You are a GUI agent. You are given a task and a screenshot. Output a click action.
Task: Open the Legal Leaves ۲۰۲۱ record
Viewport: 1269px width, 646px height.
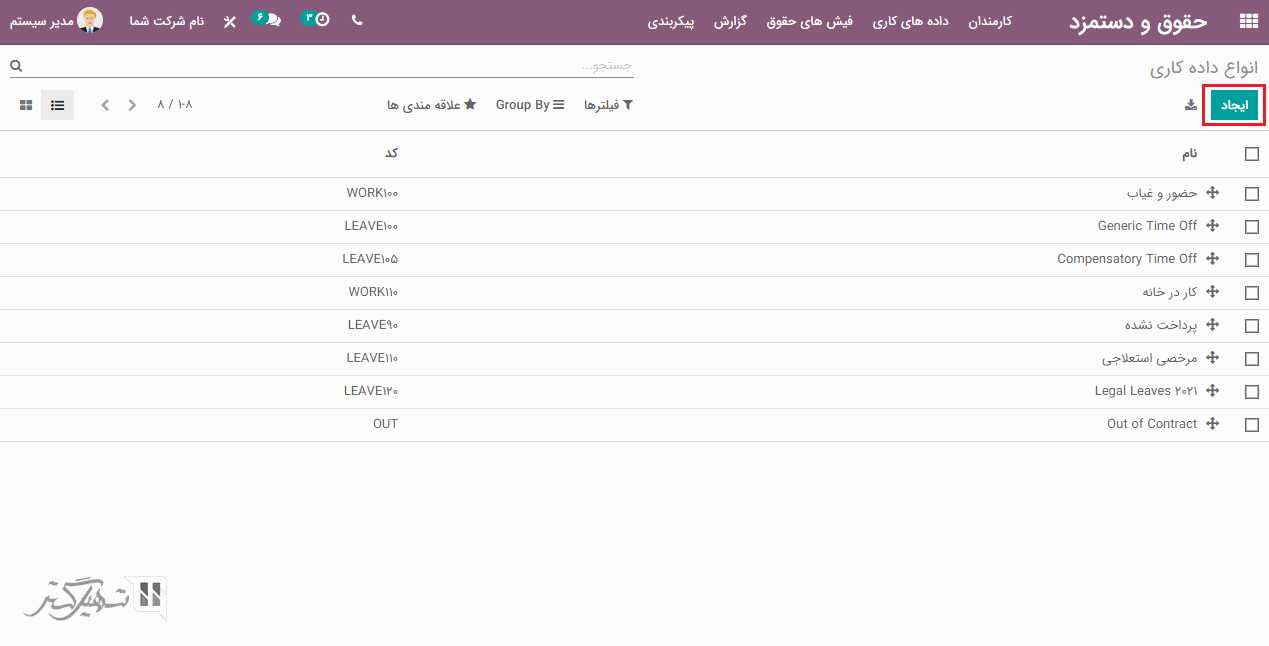tap(1146, 391)
